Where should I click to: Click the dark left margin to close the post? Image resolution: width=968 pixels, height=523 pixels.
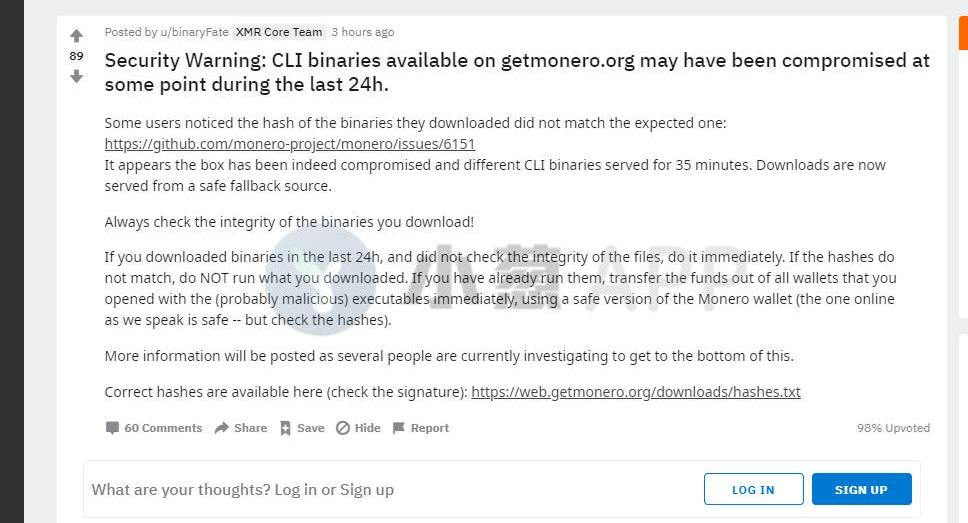point(12,261)
